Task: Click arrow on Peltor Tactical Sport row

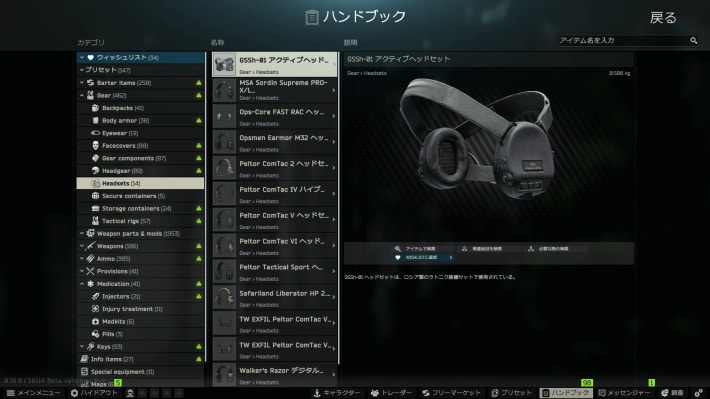Action: [334, 271]
